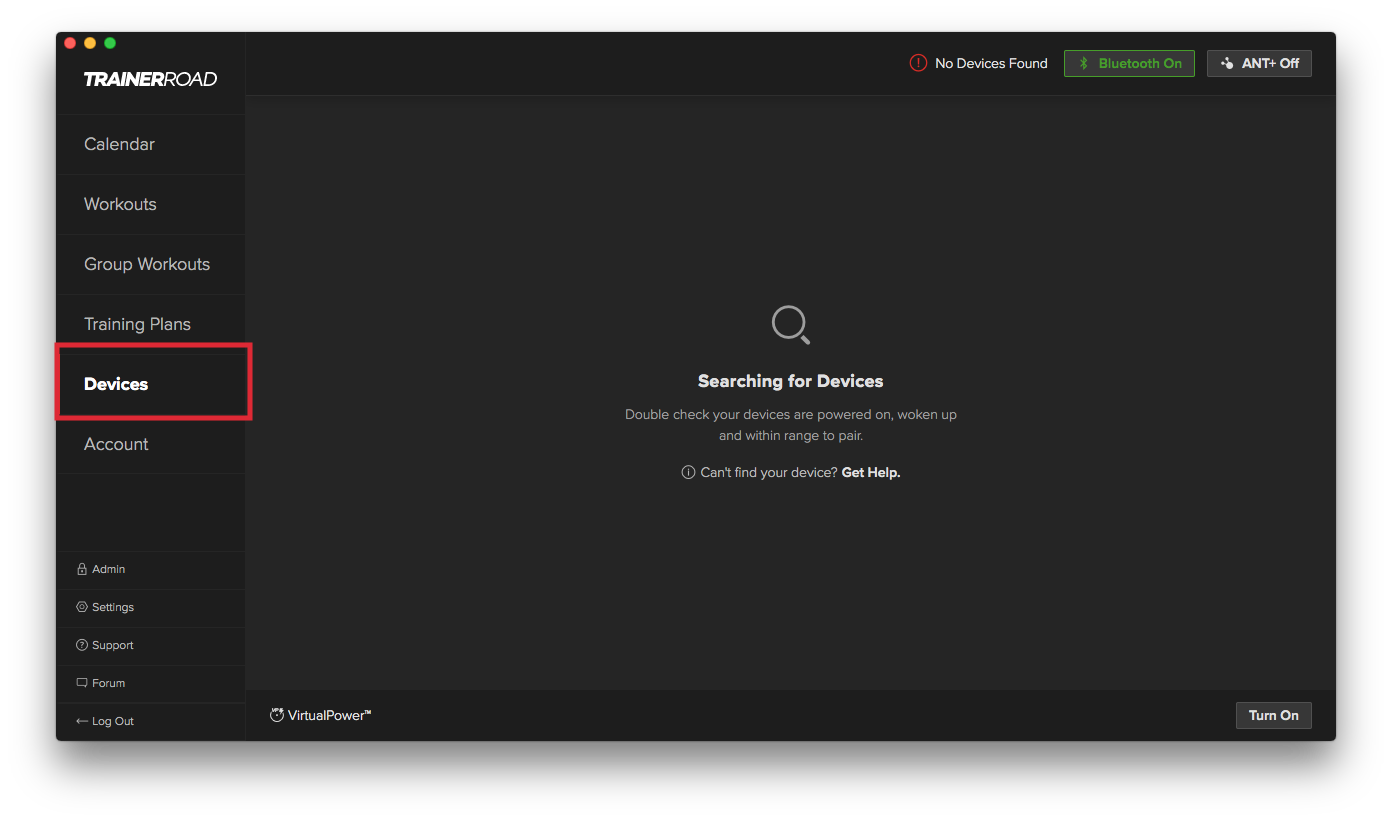
Task: Open the Support link
Action: [150, 645]
